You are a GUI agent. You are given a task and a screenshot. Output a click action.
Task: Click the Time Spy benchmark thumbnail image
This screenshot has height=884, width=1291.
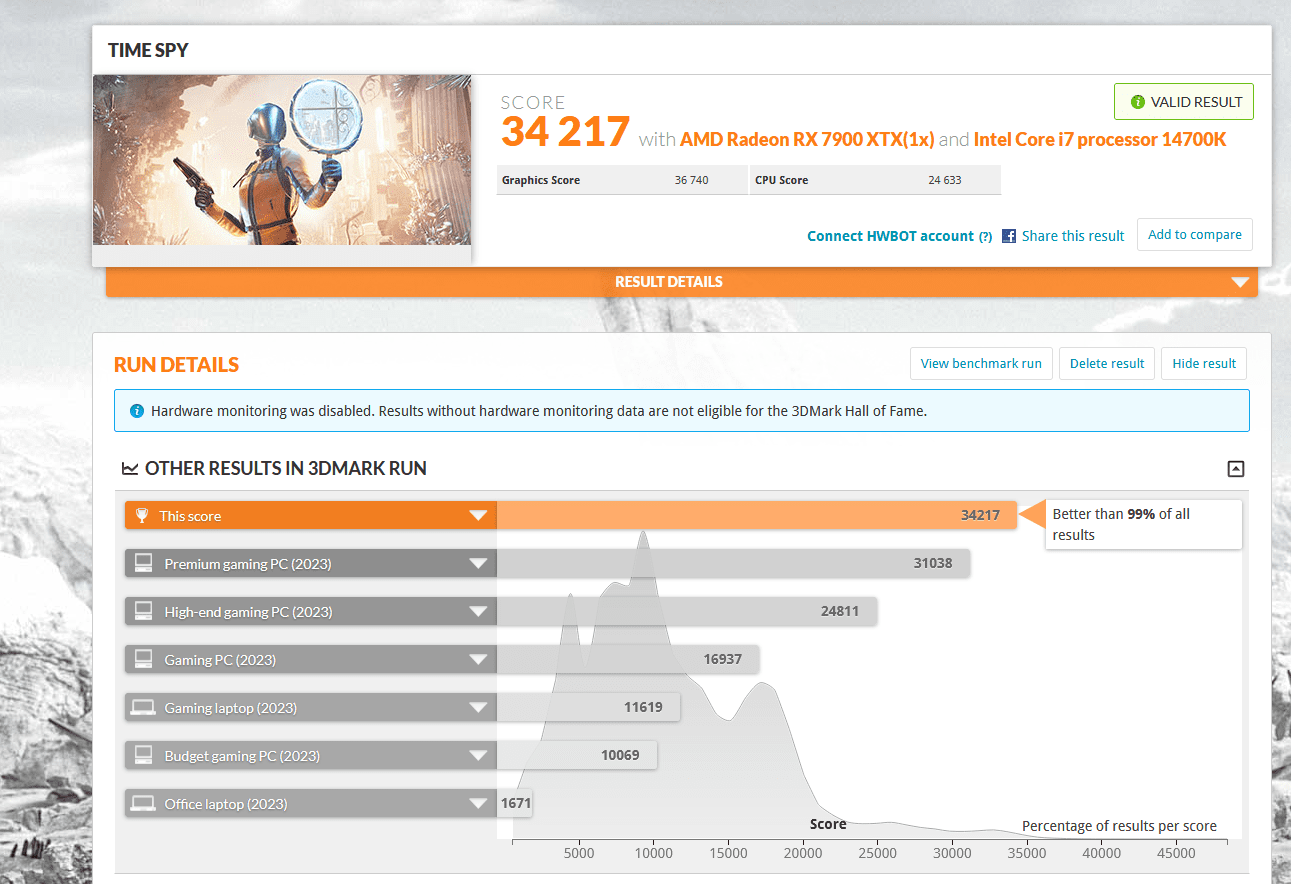(x=282, y=160)
